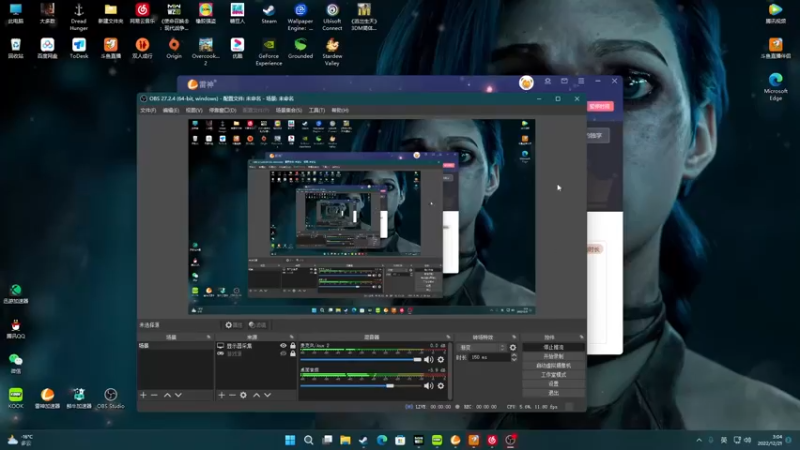Viewport: 800px width, 450px height.
Task: Click the transition duration stepper arrows
Action: (514, 357)
